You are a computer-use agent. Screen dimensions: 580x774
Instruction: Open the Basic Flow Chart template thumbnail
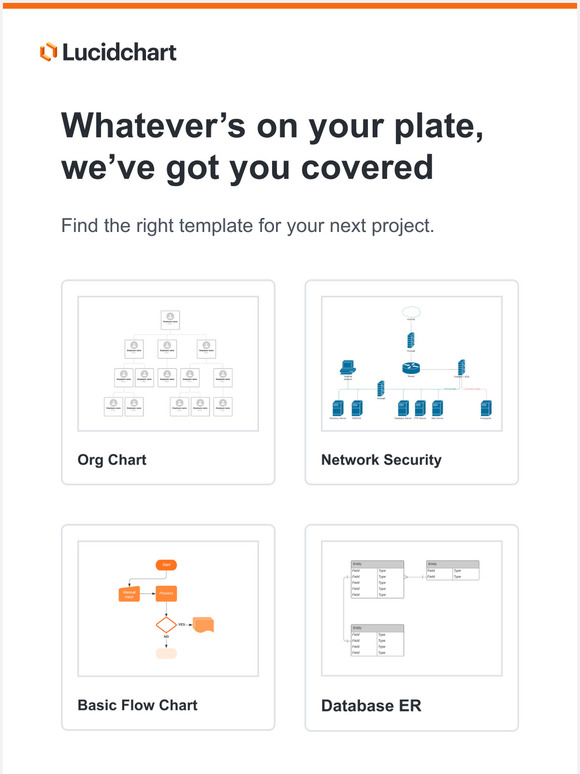168,608
